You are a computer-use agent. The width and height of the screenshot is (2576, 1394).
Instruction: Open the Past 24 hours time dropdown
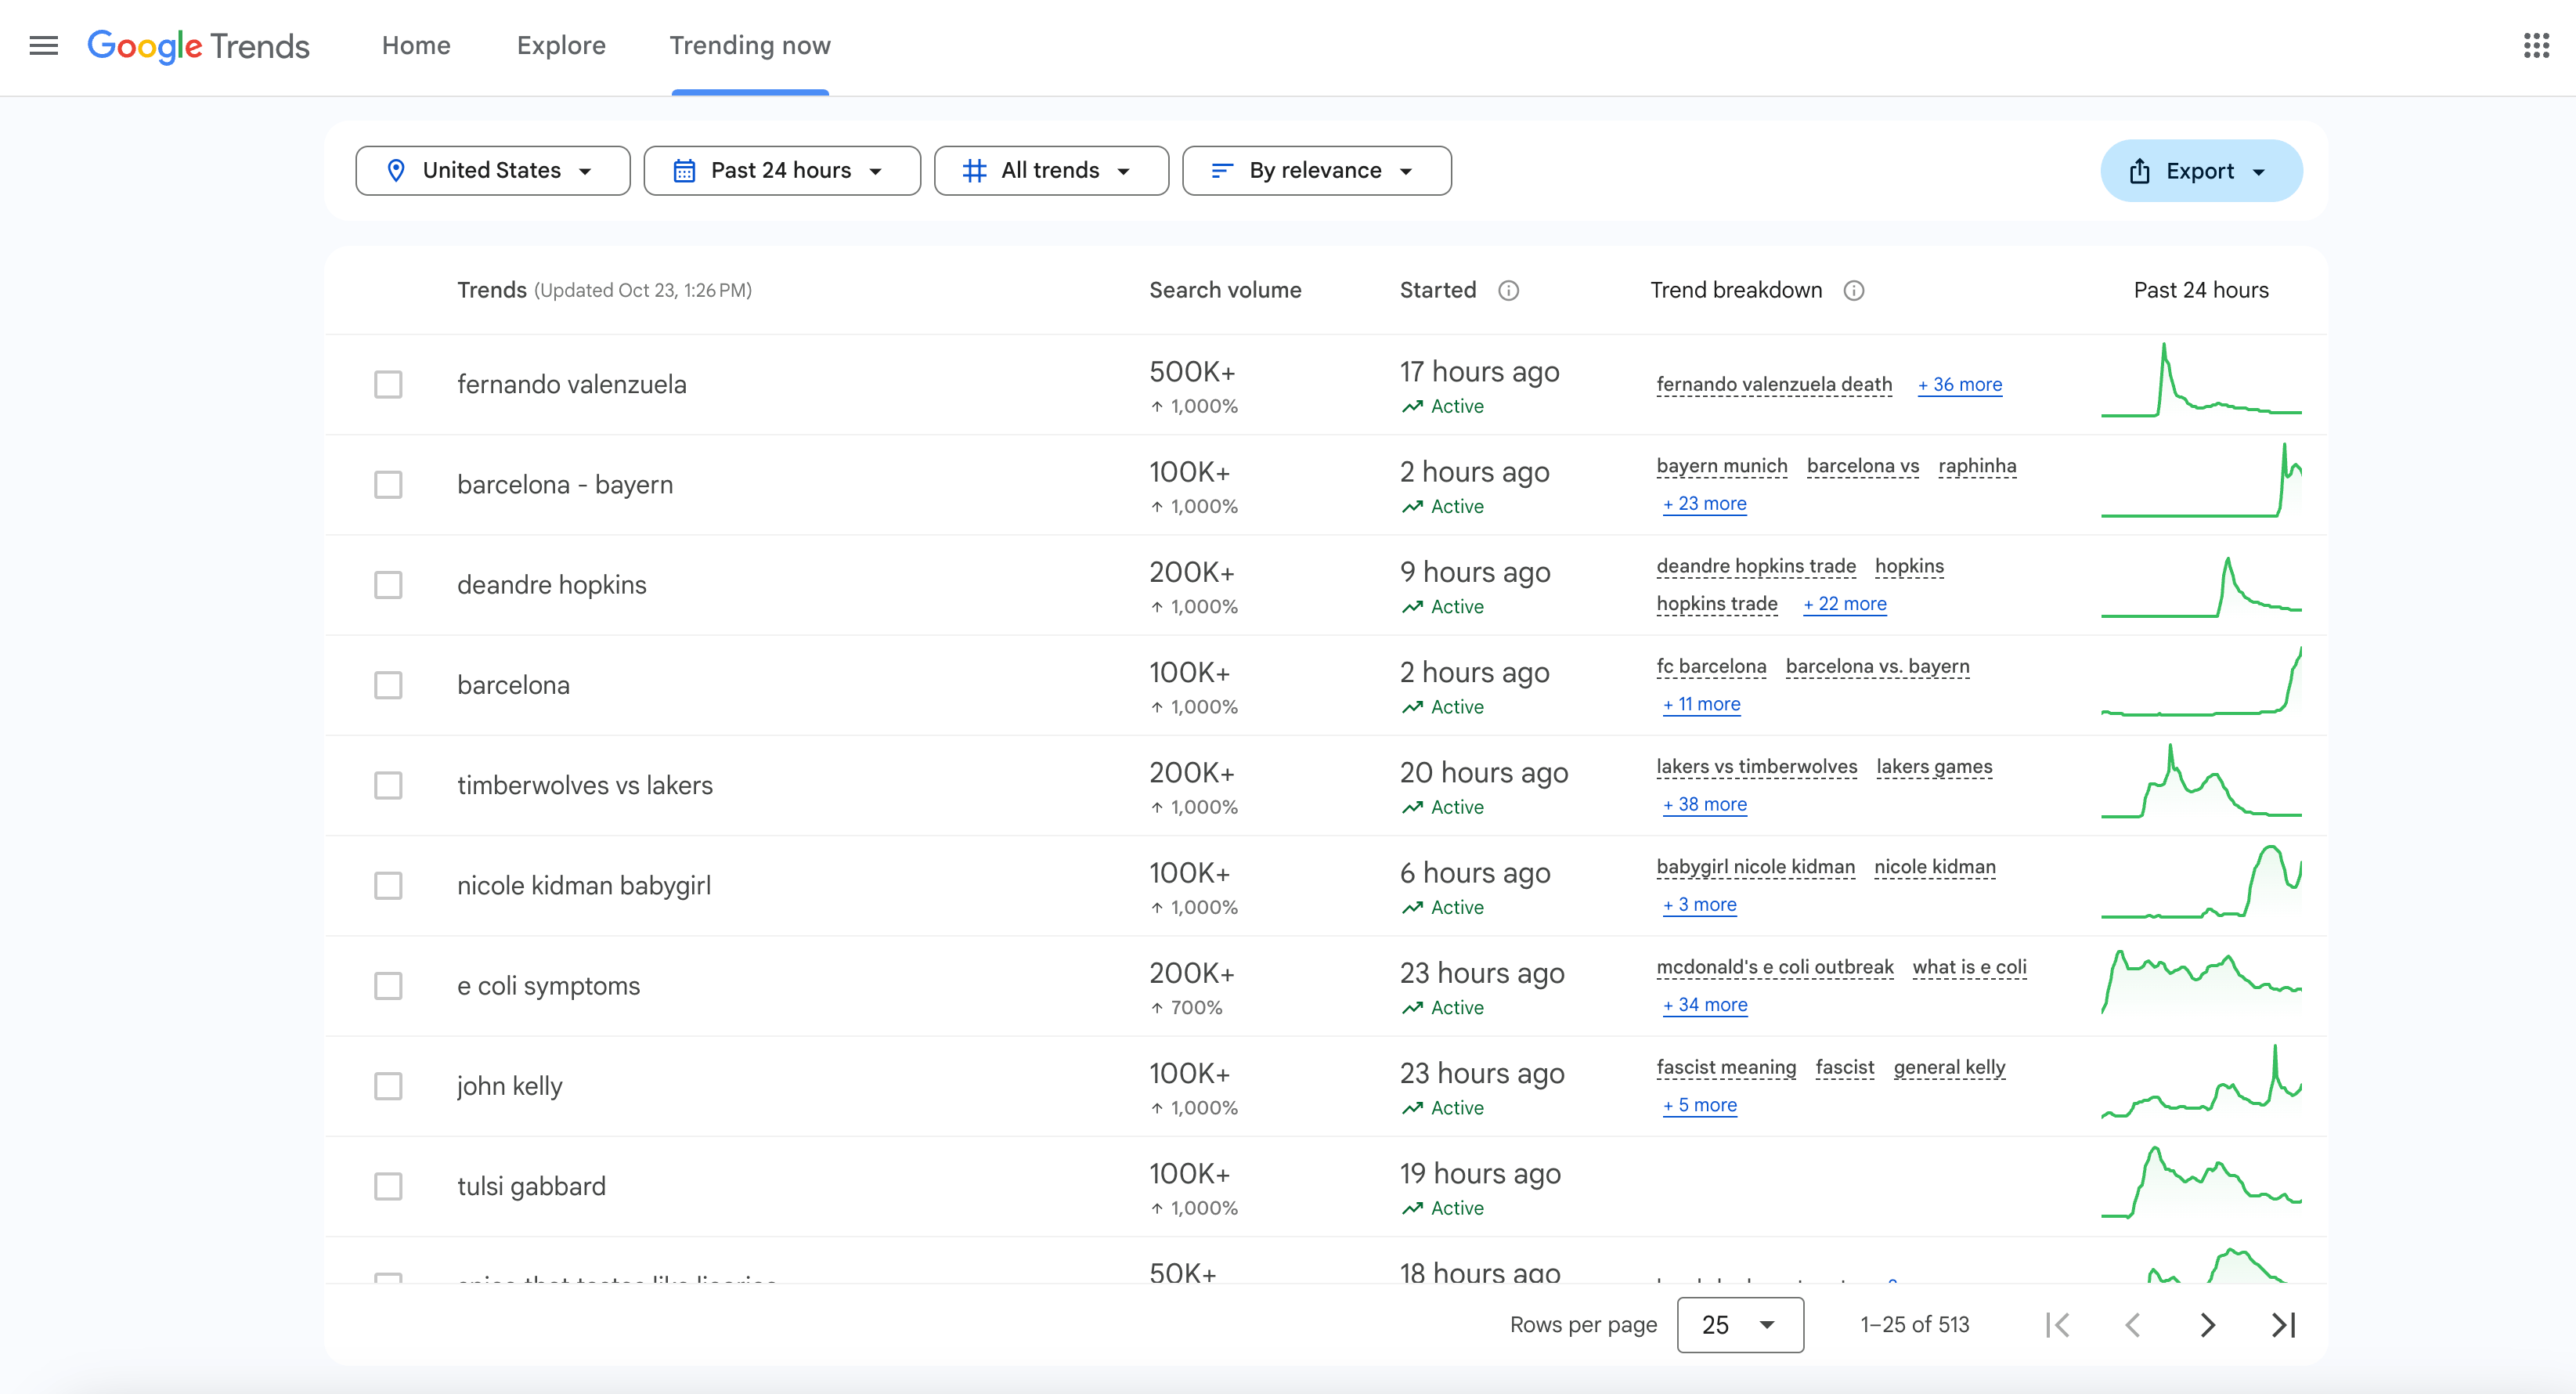pyautogui.click(x=782, y=171)
